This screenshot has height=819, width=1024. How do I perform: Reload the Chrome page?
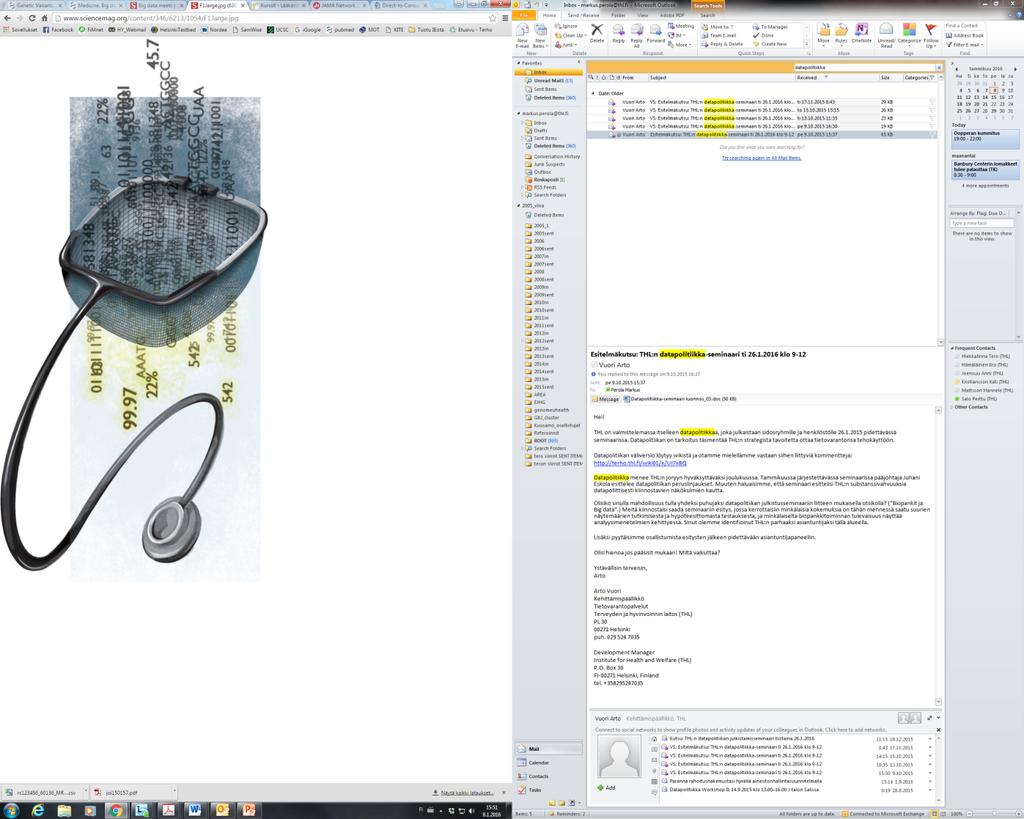[31, 18]
